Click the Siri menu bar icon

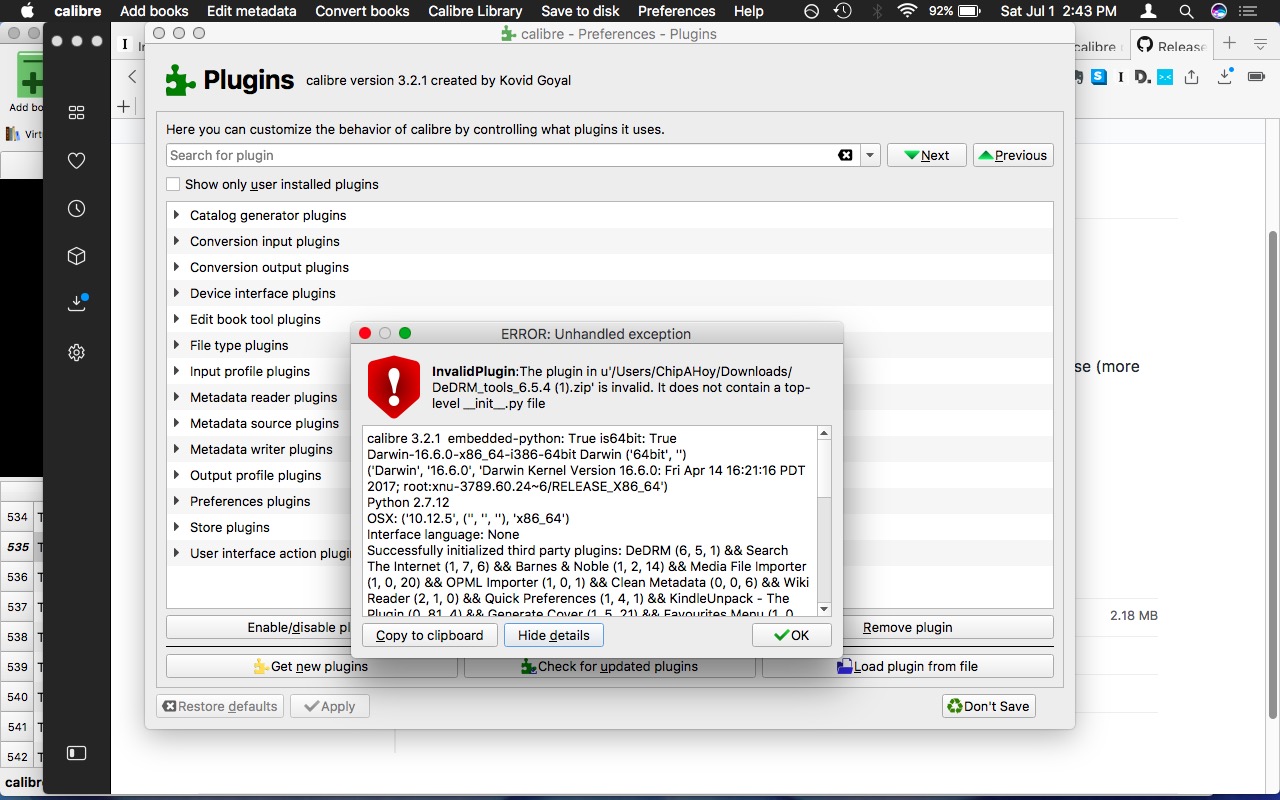click(x=1219, y=11)
